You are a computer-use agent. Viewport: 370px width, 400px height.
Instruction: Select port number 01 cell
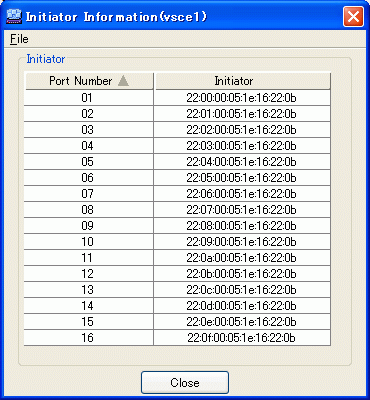89,98
